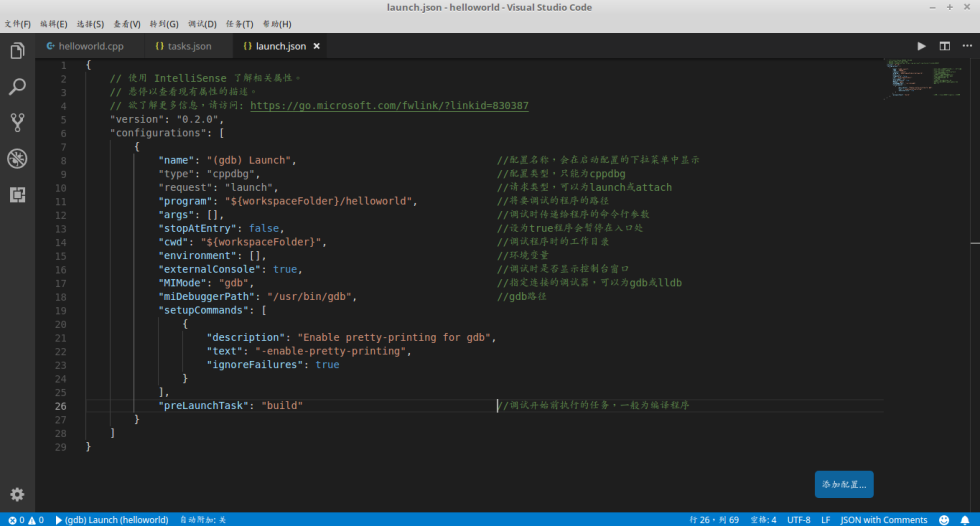
Task: Open the 查看(V) menu
Action: (x=127, y=24)
